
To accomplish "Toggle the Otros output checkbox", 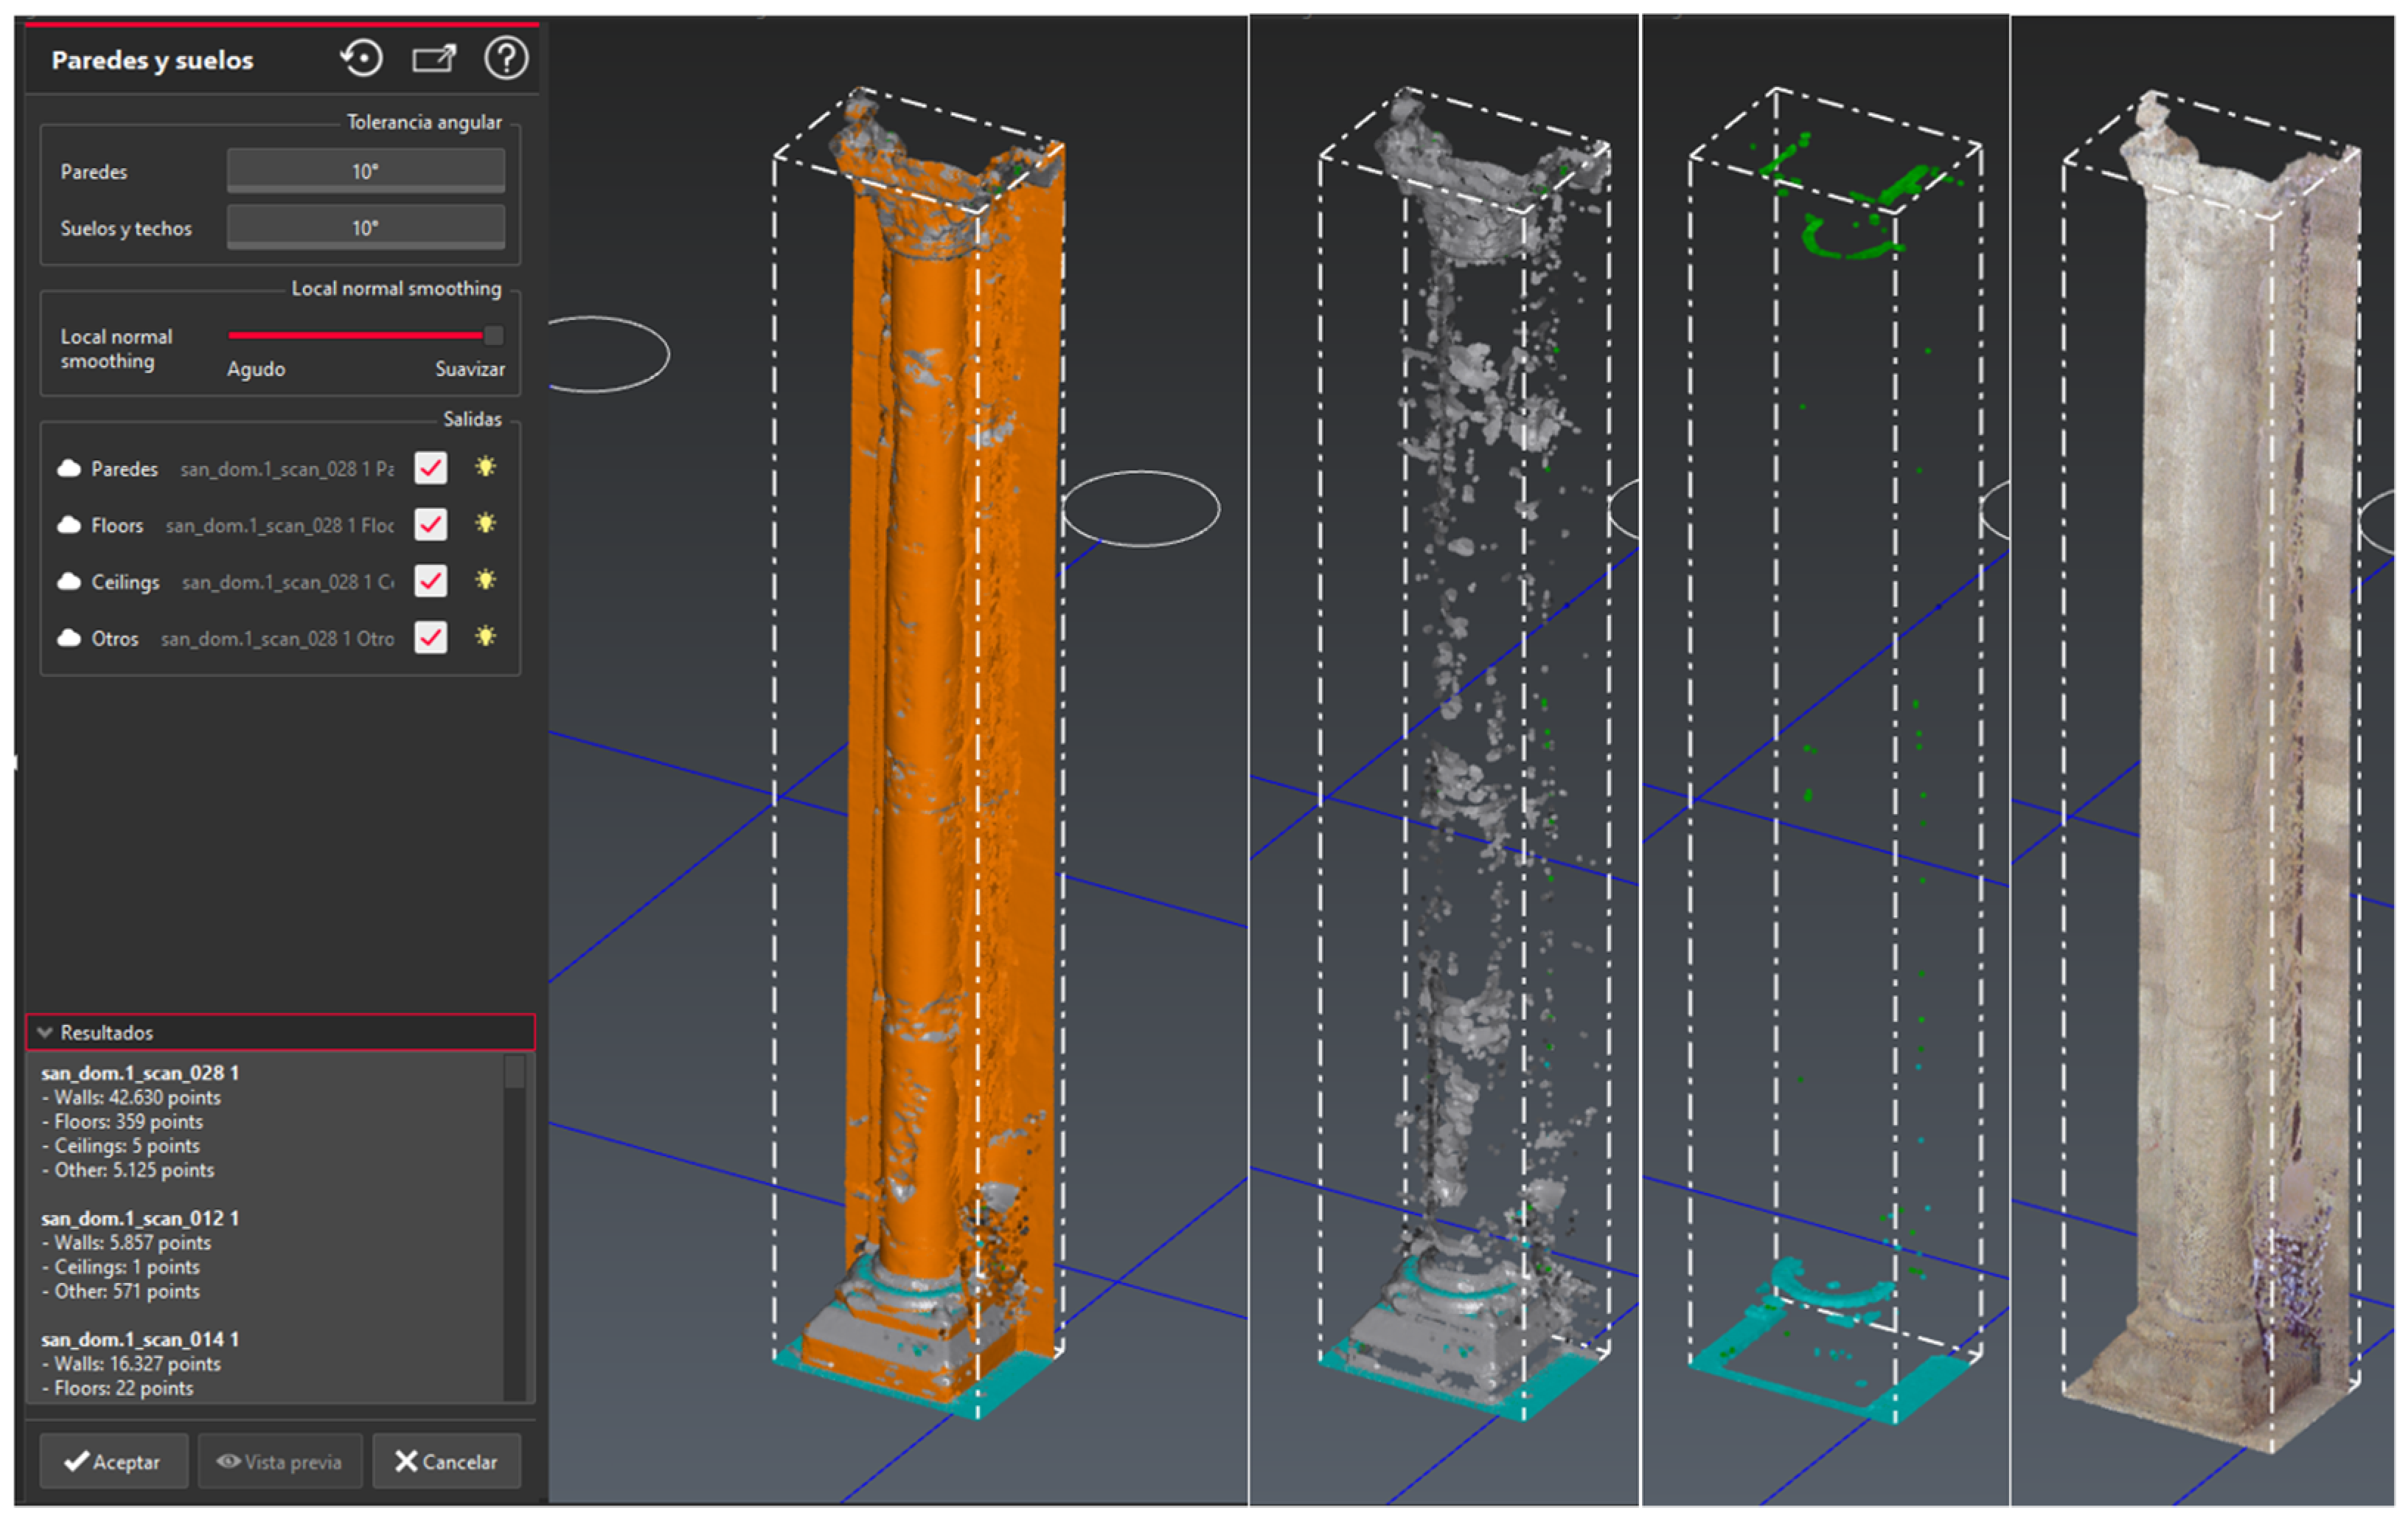I will [431, 637].
